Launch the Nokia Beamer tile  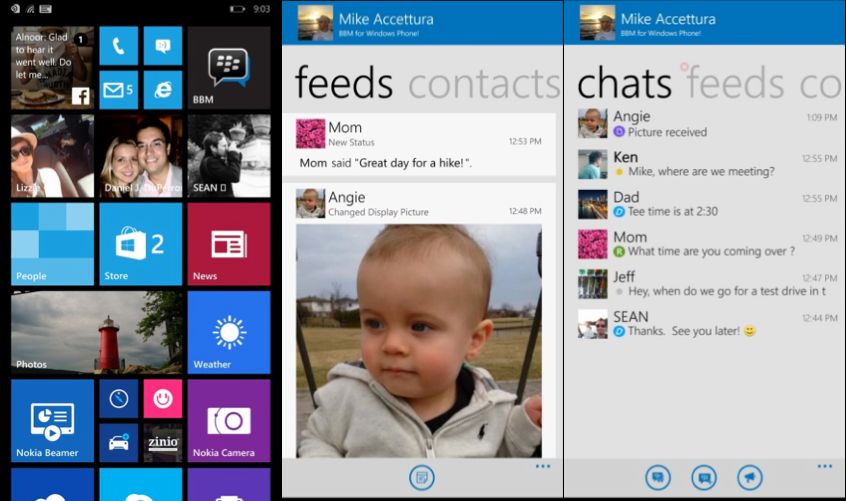pos(52,421)
